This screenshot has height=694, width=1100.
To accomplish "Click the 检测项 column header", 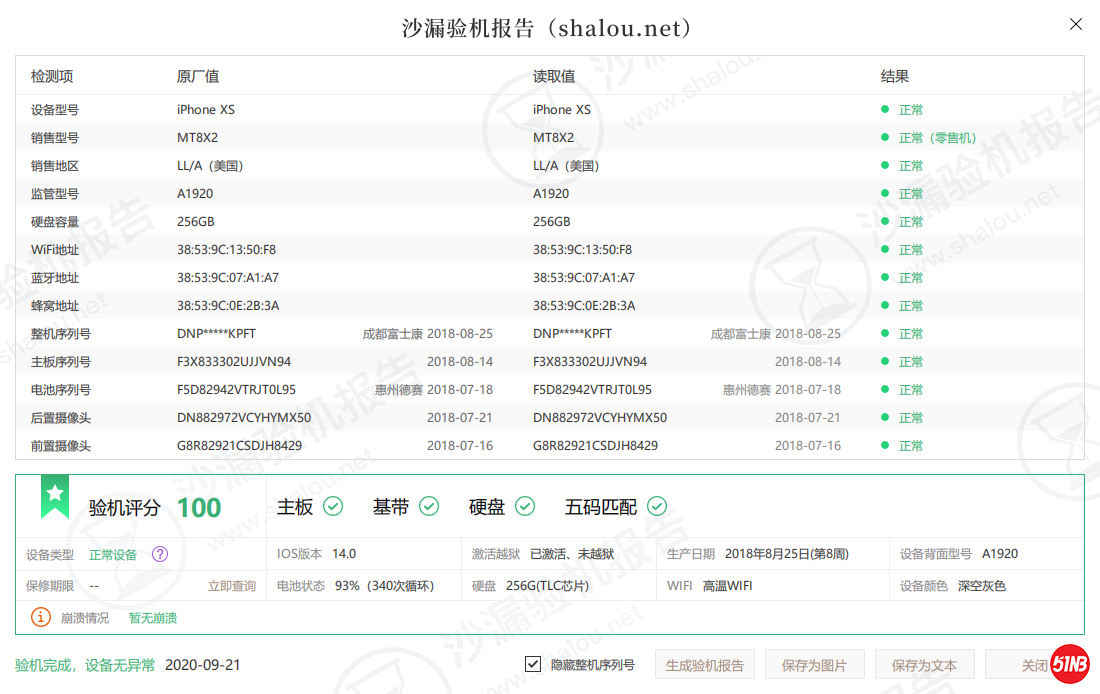I will pos(52,76).
